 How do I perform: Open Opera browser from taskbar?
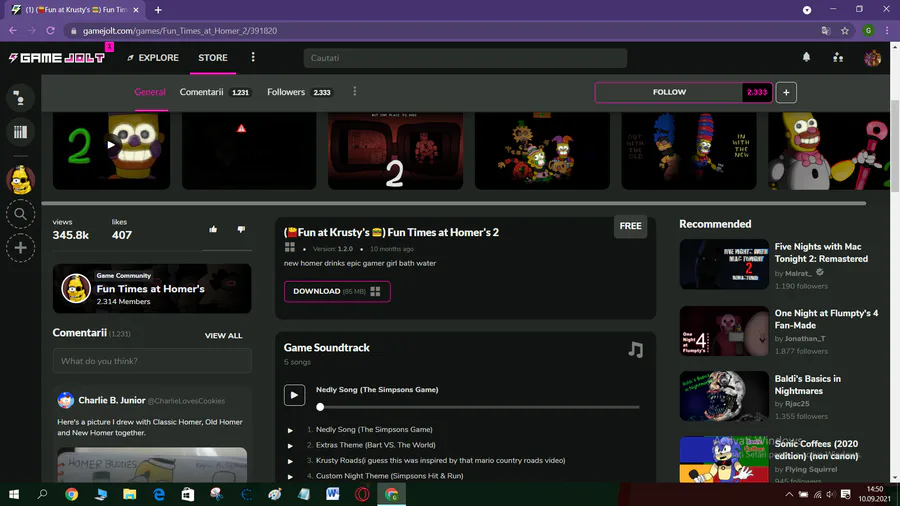[362, 494]
